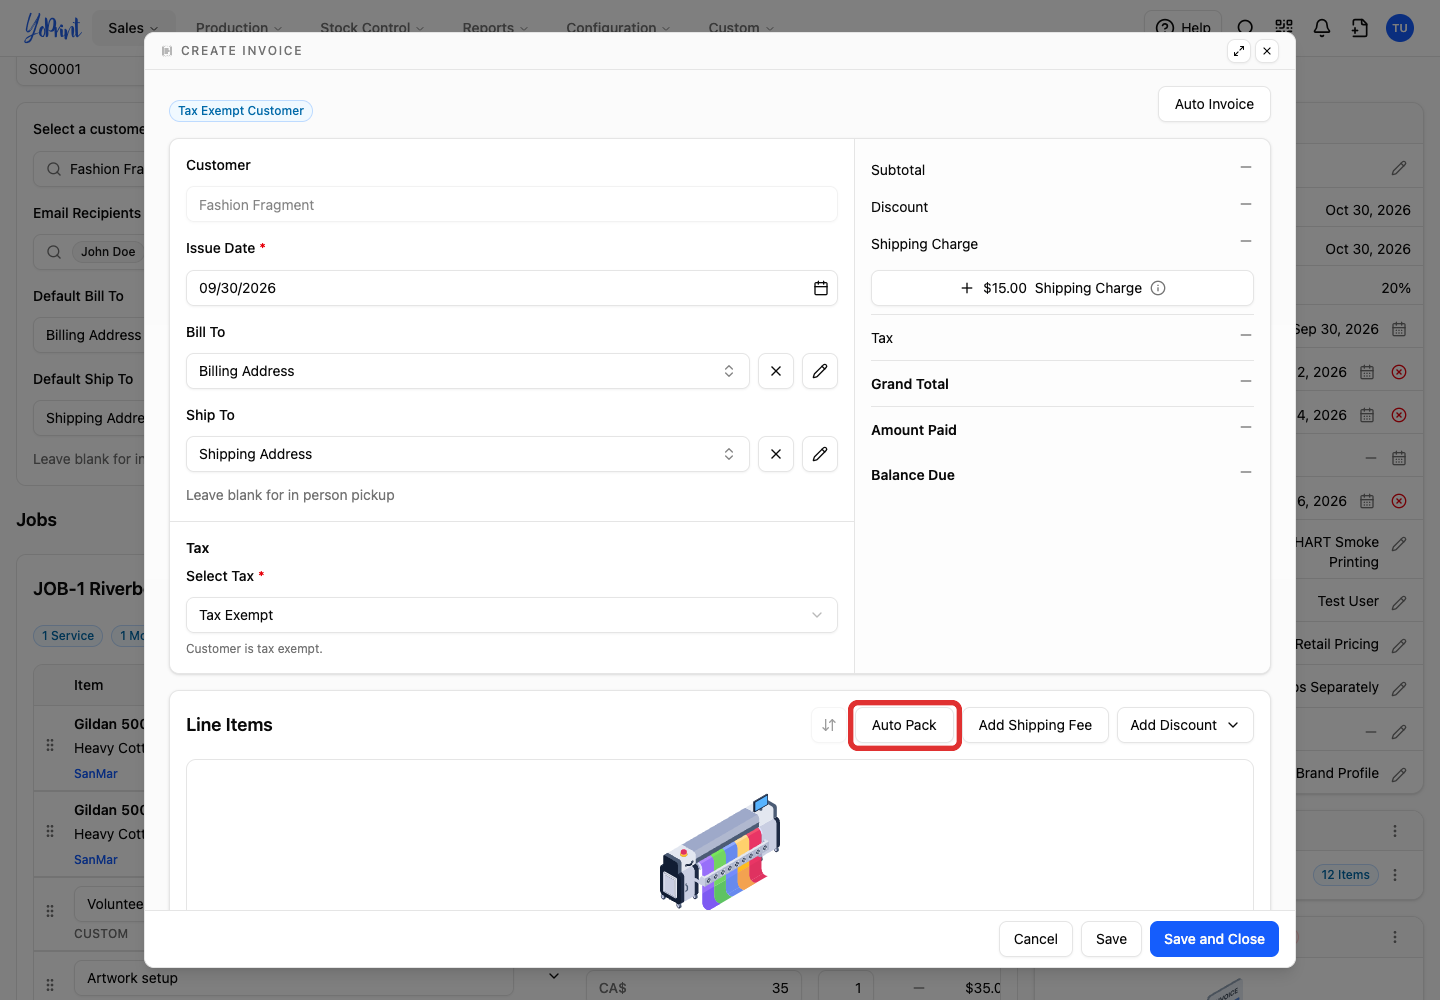Screen dimensions: 1440x1000
Task: Click the Tax Exempt Customer tag
Action: [x=241, y=111]
